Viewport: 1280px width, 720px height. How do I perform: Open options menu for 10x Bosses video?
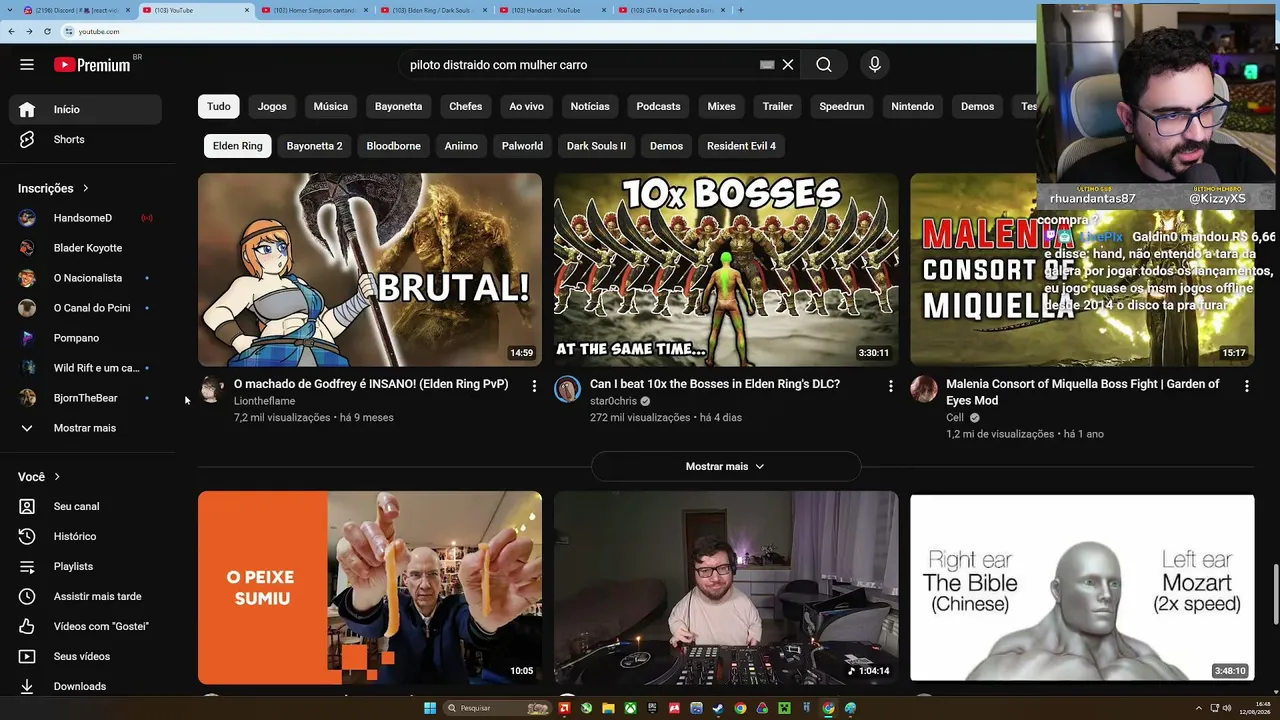[x=890, y=386]
